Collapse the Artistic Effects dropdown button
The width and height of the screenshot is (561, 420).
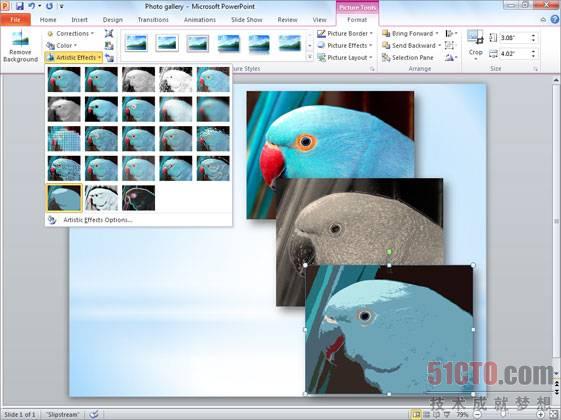(74, 58)
